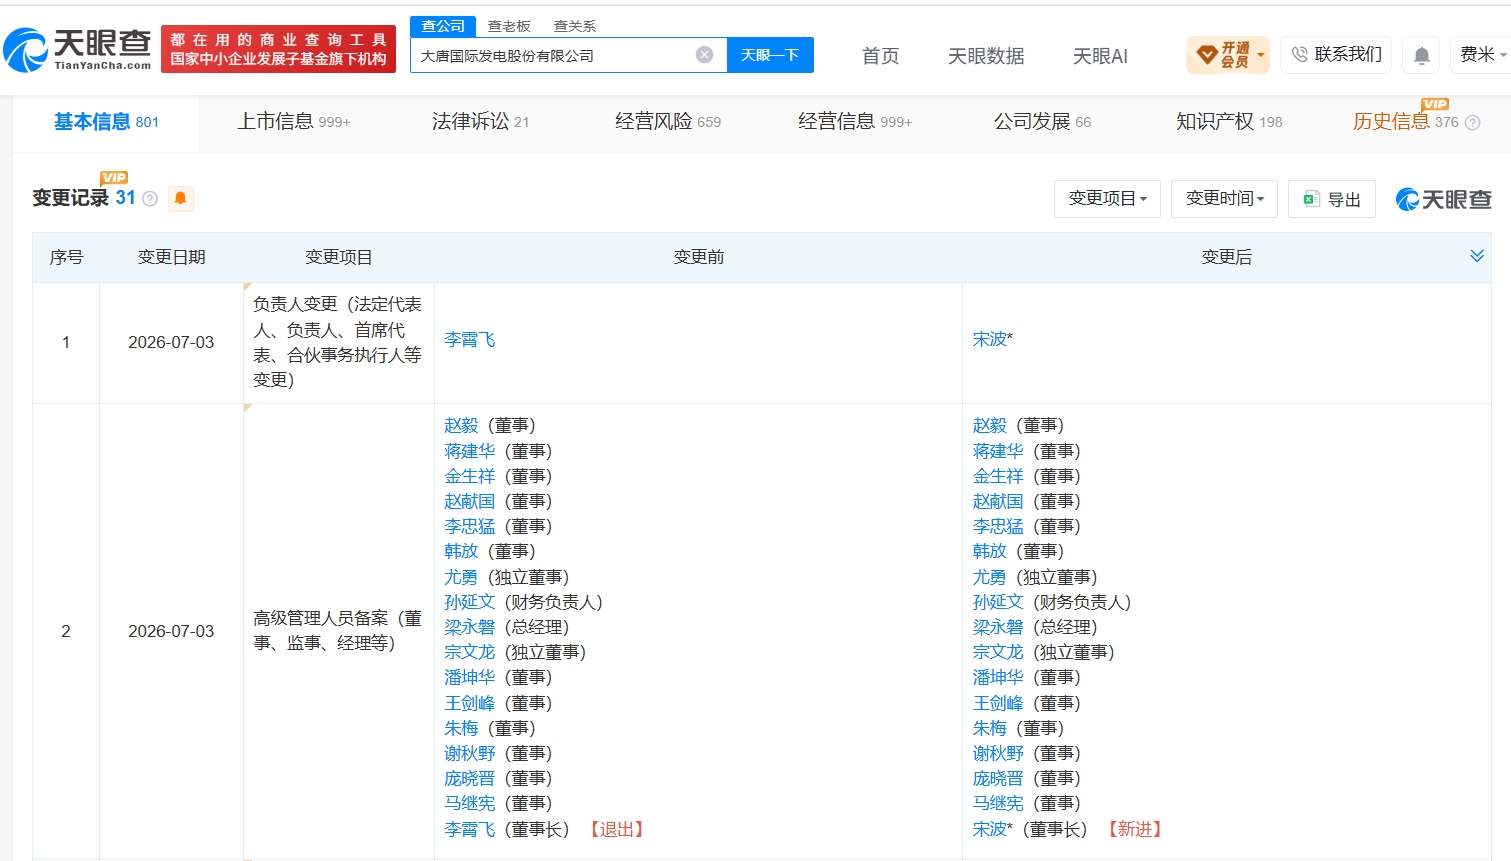Open the 变更项目 filter dropdown
Viewport: 1511px width, 861px height.
[1107, 199]
